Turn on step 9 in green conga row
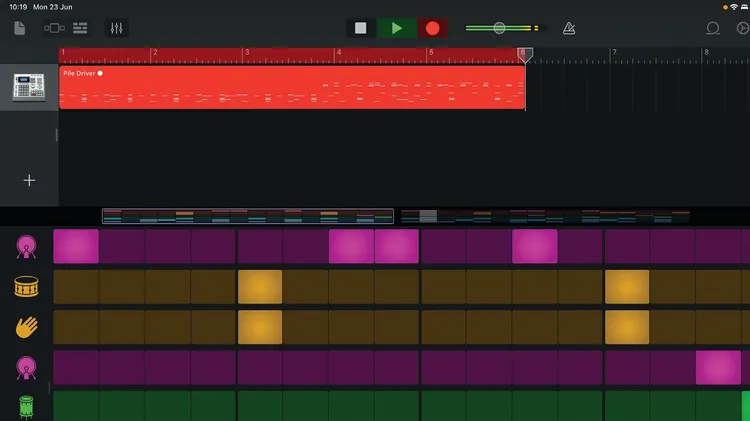Viewport: 750px width, 421px height. click(x=443, y=406)
